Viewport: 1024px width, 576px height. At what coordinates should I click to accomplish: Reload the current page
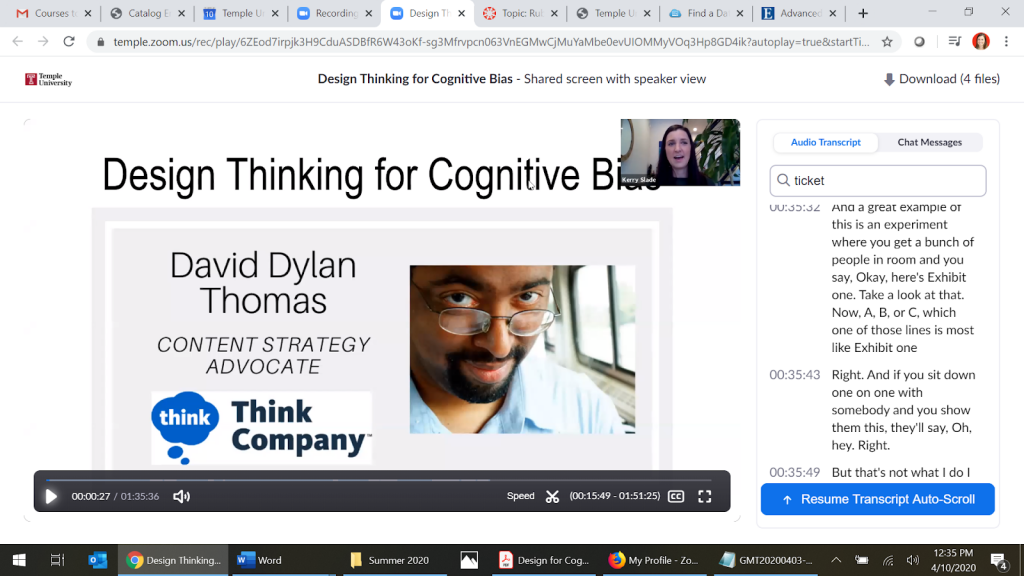[x=69, y=42]
